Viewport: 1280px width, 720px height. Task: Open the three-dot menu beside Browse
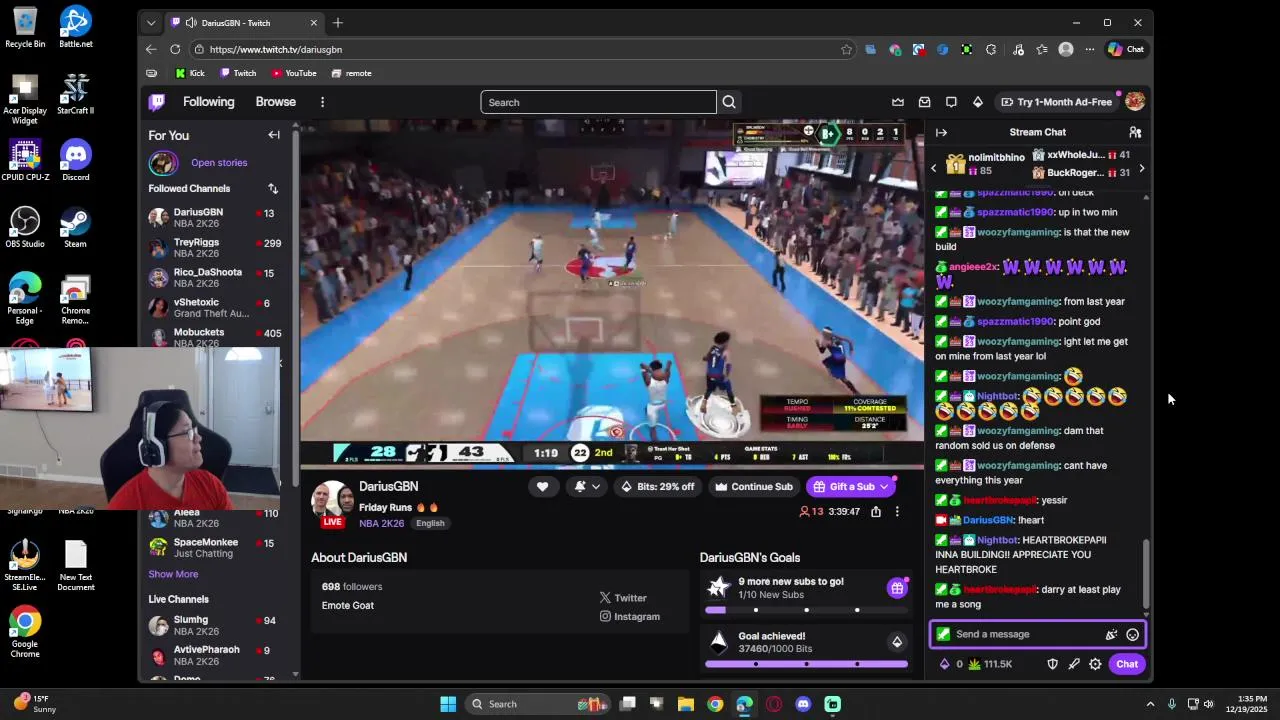322,102
